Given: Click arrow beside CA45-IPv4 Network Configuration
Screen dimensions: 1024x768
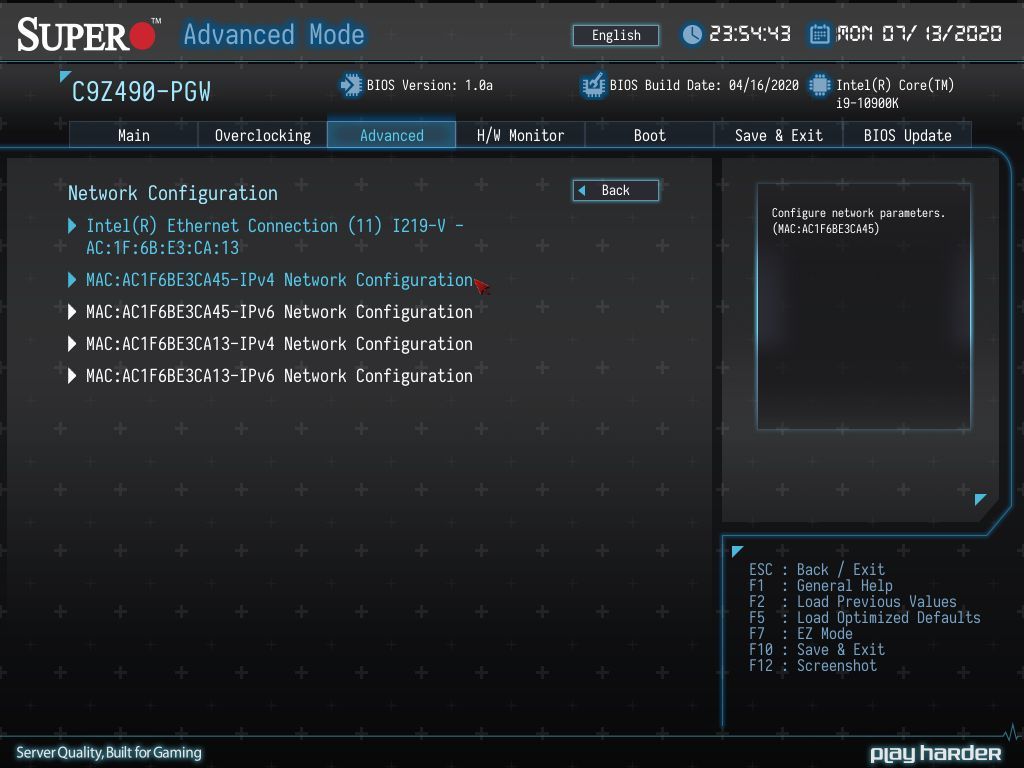Looking at the screenshot, I should pyautogui.click(x=72, y=280).
